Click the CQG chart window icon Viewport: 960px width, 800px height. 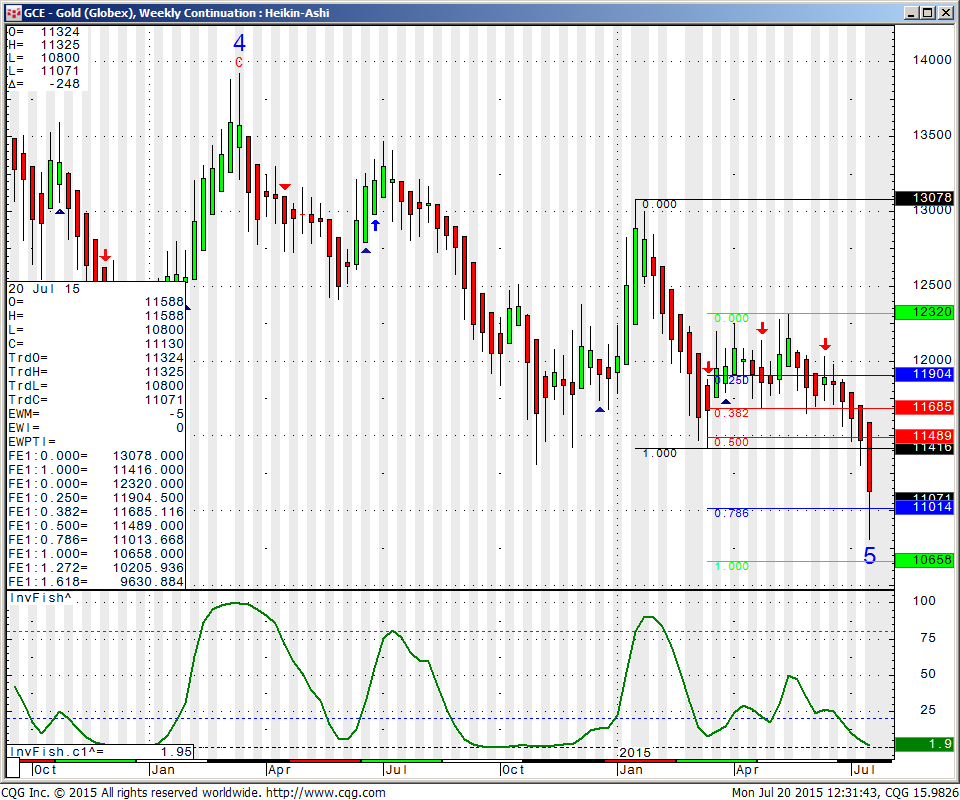tap(11, 13)
